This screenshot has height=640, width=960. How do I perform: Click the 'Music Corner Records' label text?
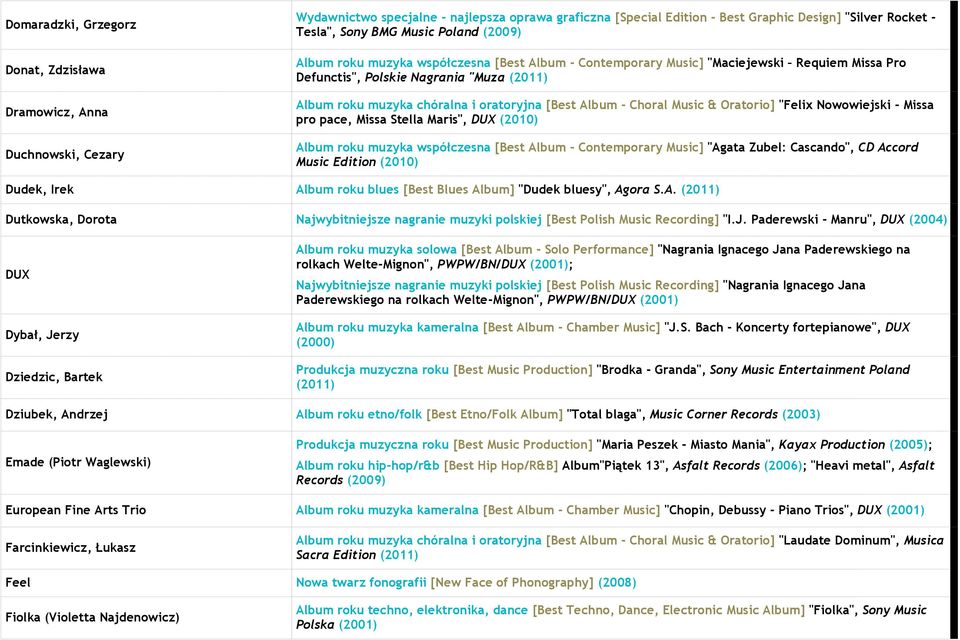(x=713, y=414)
